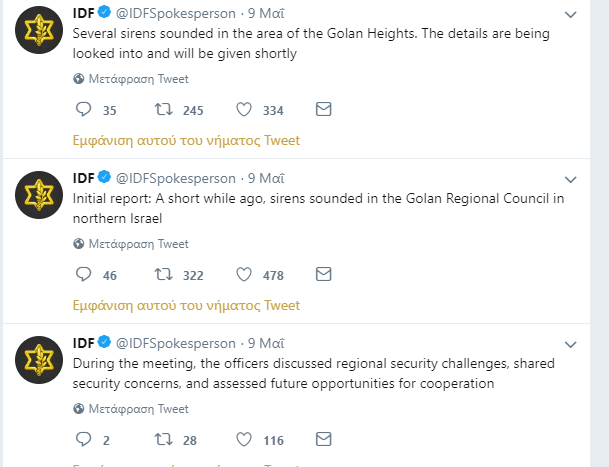Like the Golan Heights sirens tweet
This screenshot has height=467, width=609.
pyautogui.click(x=244, y=110)
